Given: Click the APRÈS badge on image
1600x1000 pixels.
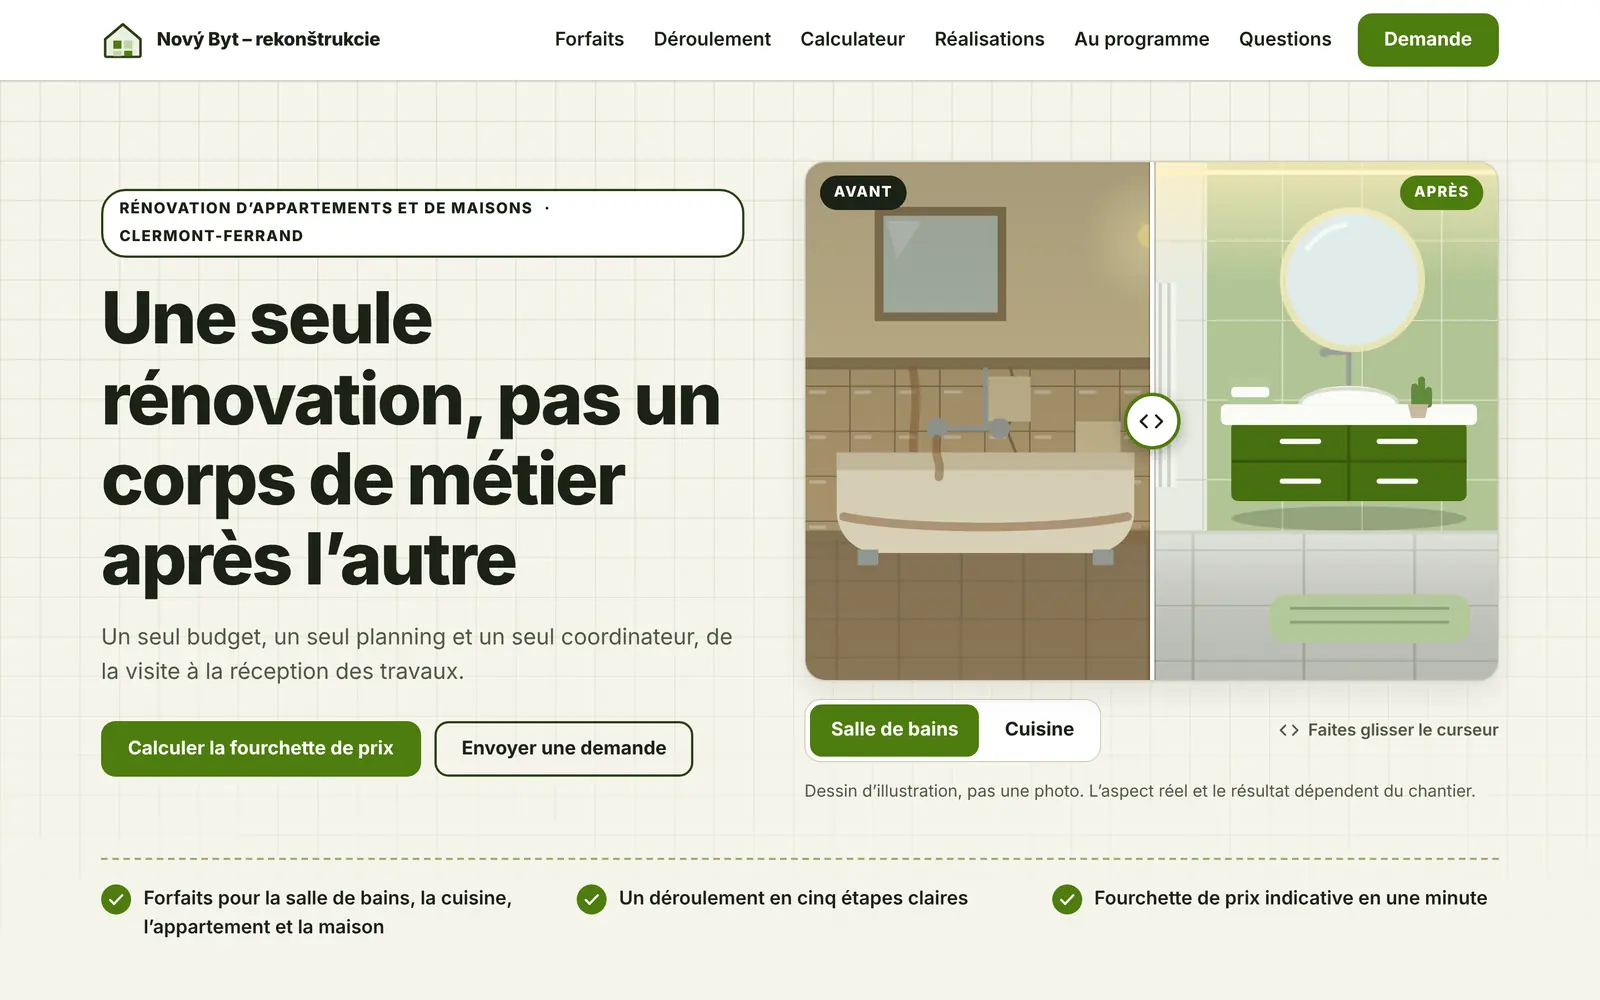Looking at the screenshot, I should coord(1441,192).
